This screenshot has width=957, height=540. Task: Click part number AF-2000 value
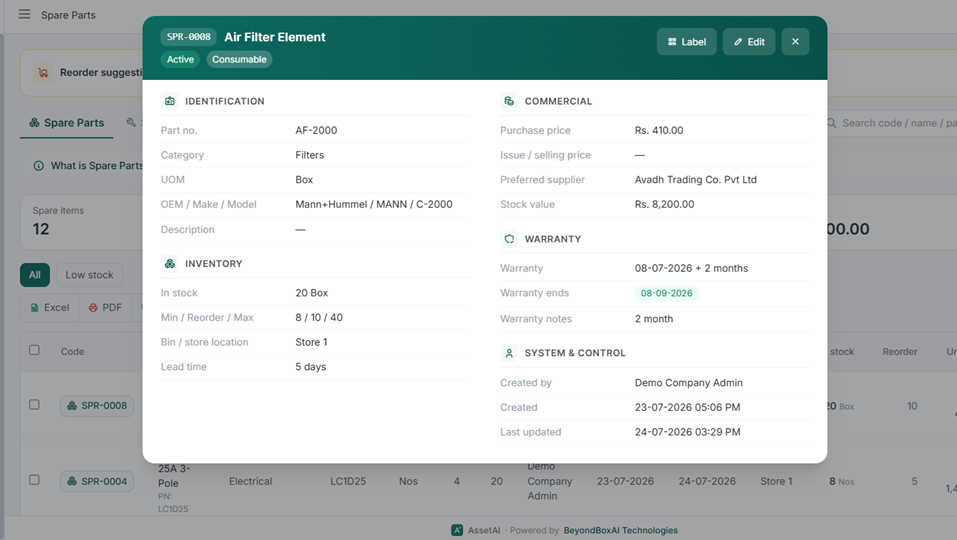tap(316, 130)
